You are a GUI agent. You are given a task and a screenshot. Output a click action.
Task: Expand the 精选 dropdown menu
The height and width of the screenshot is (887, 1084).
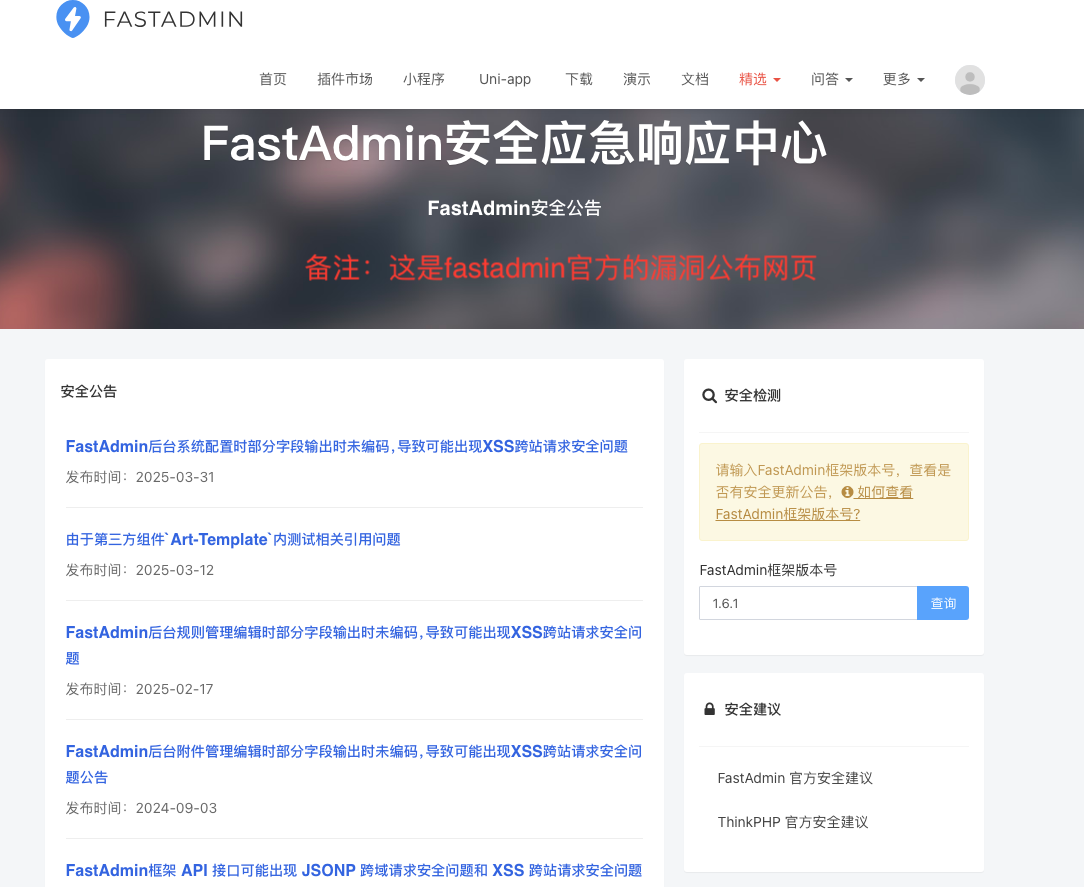click(x=759, y=79)
